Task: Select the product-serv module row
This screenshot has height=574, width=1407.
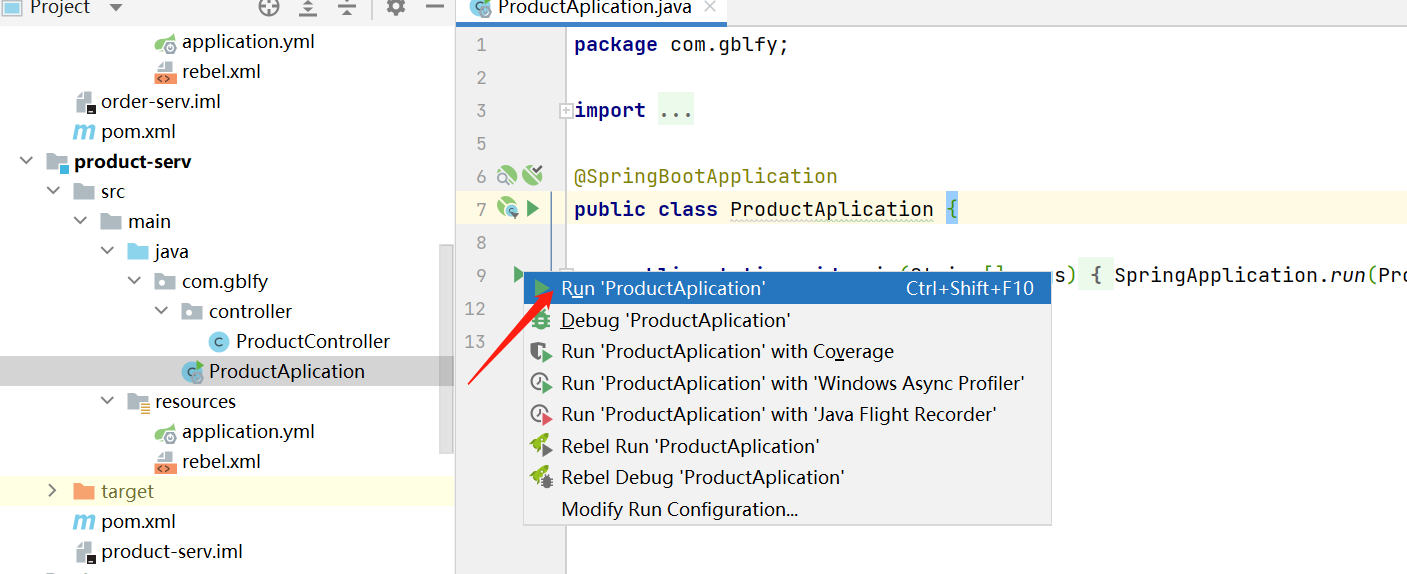Action: point(132,161)
